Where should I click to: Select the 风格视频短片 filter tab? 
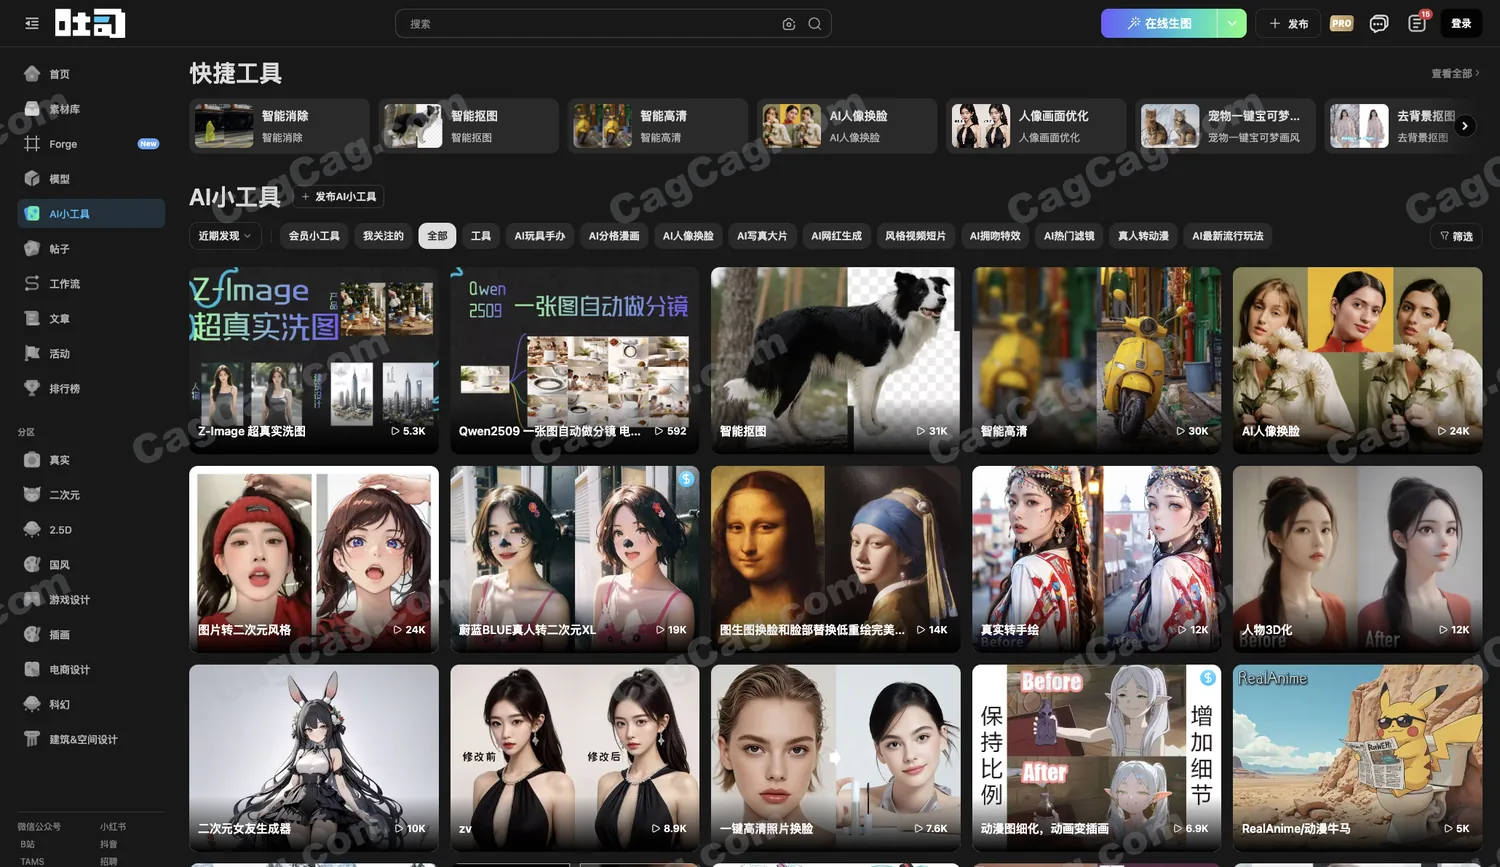tap(915, 236)
